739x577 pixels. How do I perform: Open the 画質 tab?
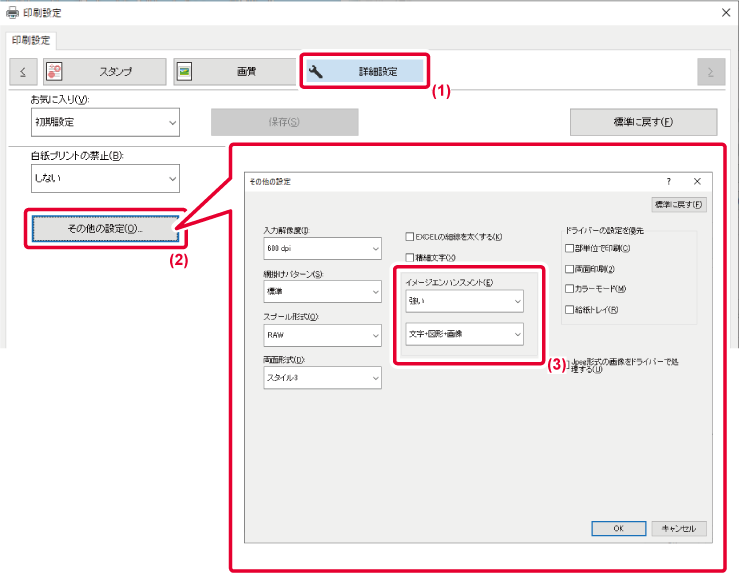point(235,72)
